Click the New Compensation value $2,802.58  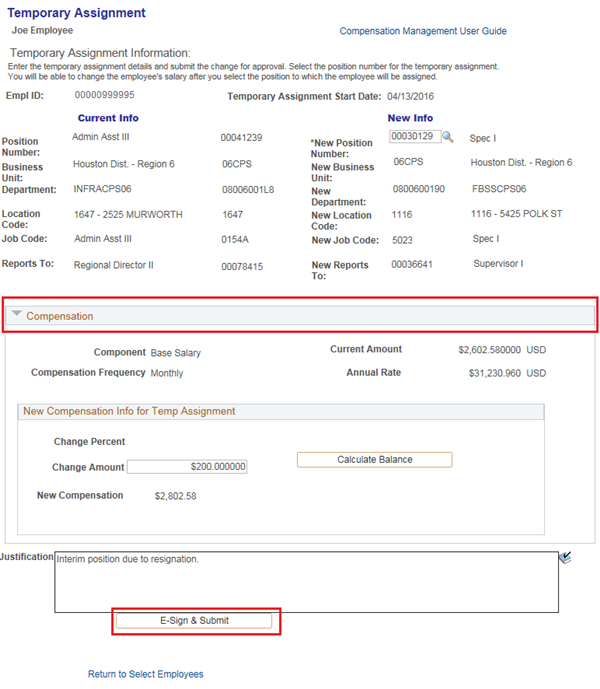176,496
